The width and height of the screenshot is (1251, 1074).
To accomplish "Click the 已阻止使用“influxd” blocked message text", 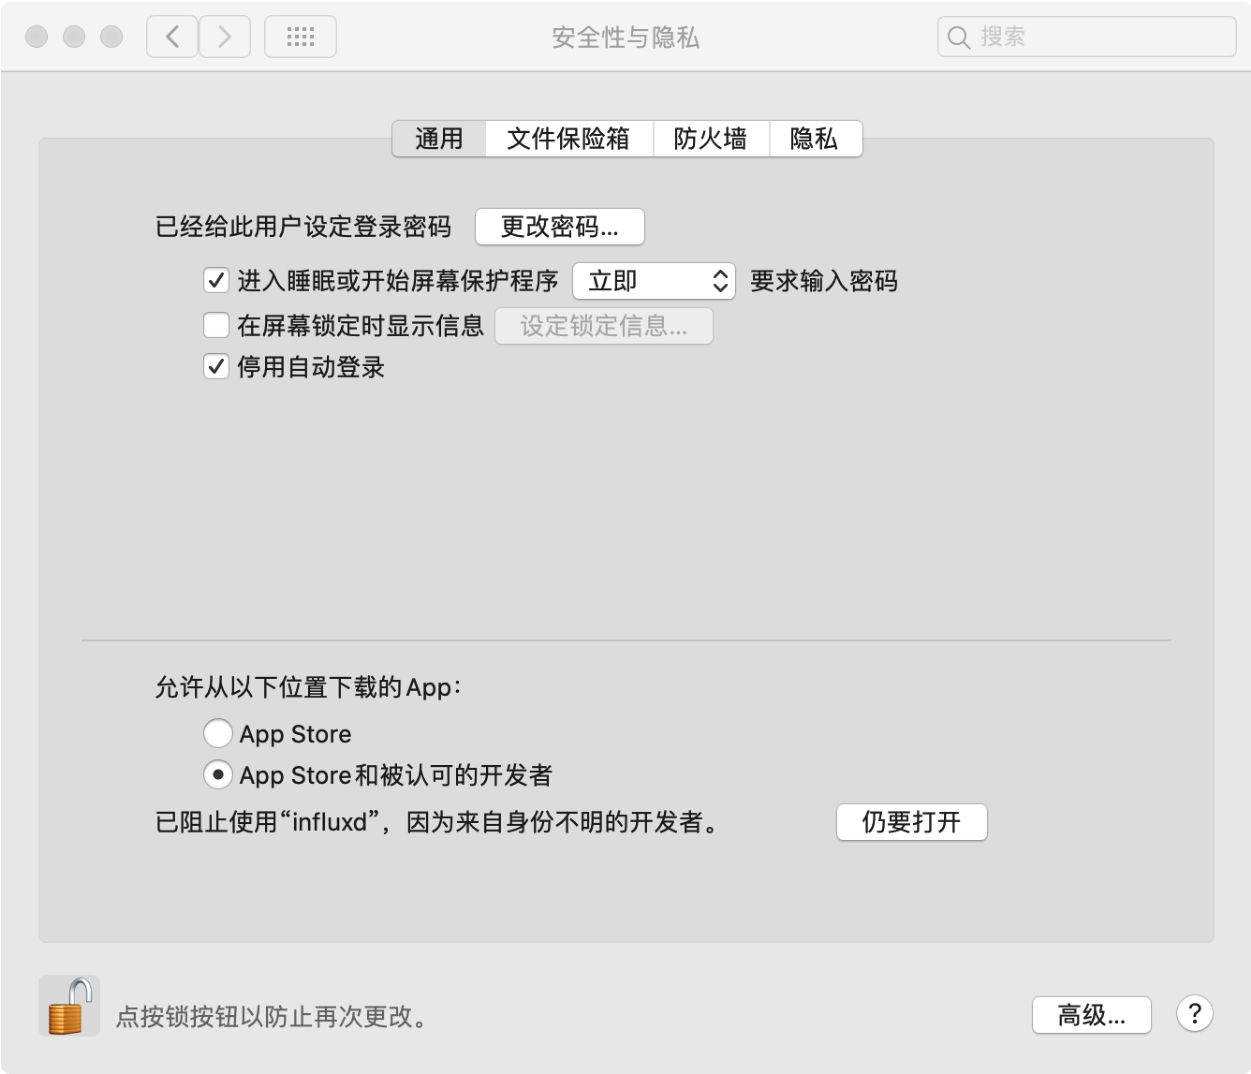I will [438, 822].
